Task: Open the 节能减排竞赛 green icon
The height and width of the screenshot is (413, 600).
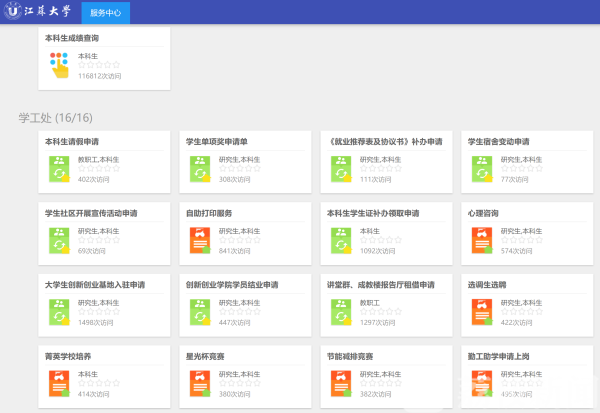Action: (340, 382)
